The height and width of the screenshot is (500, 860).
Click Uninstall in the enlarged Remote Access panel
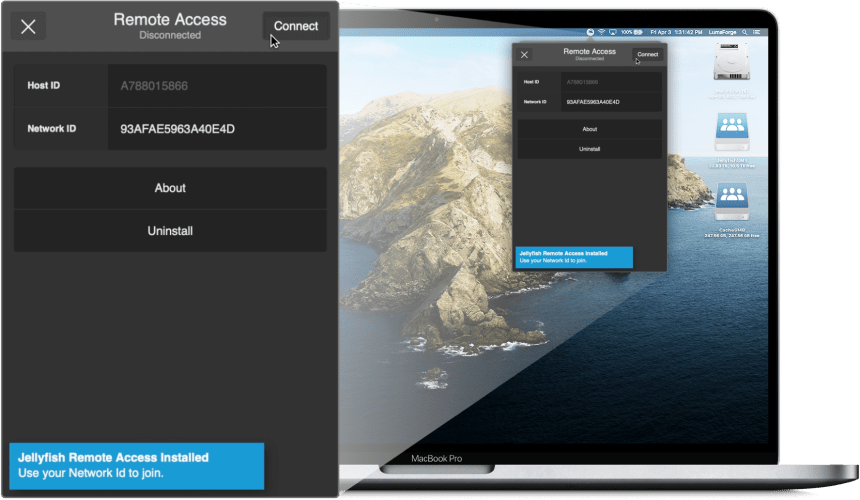coord(170,231)
